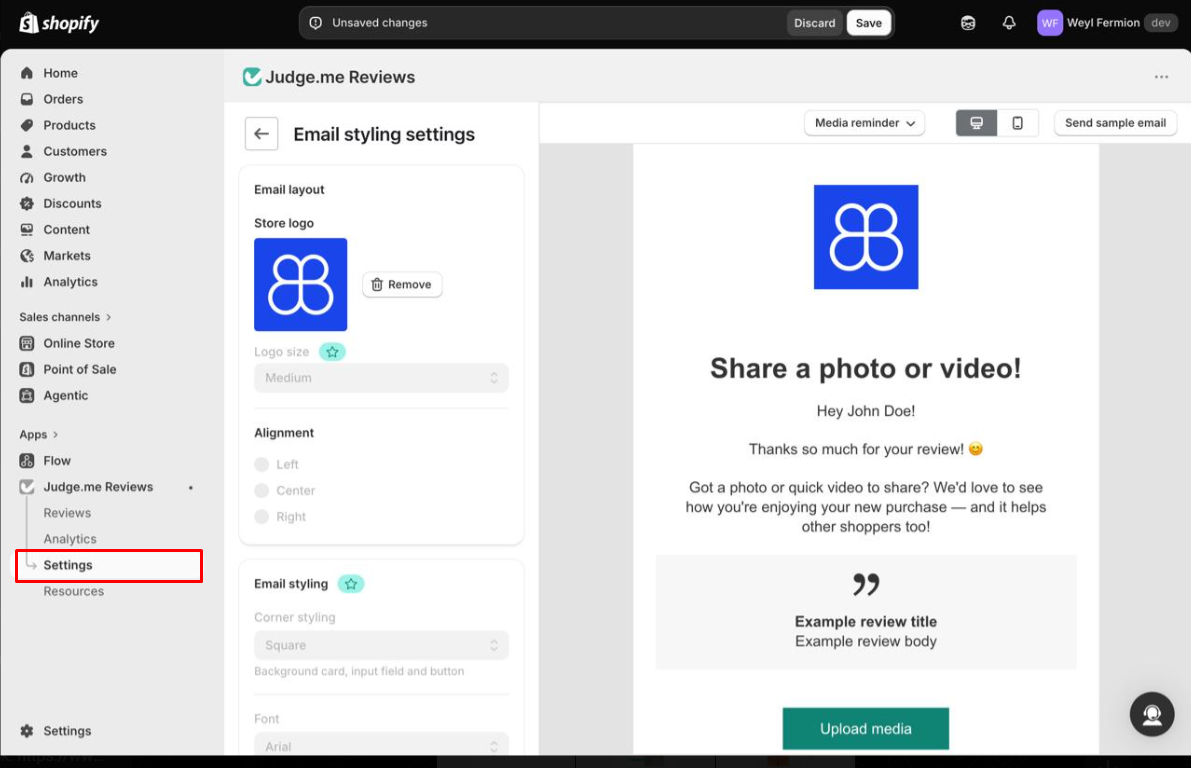Click the Customers person icon

click(x=27, y=151)
